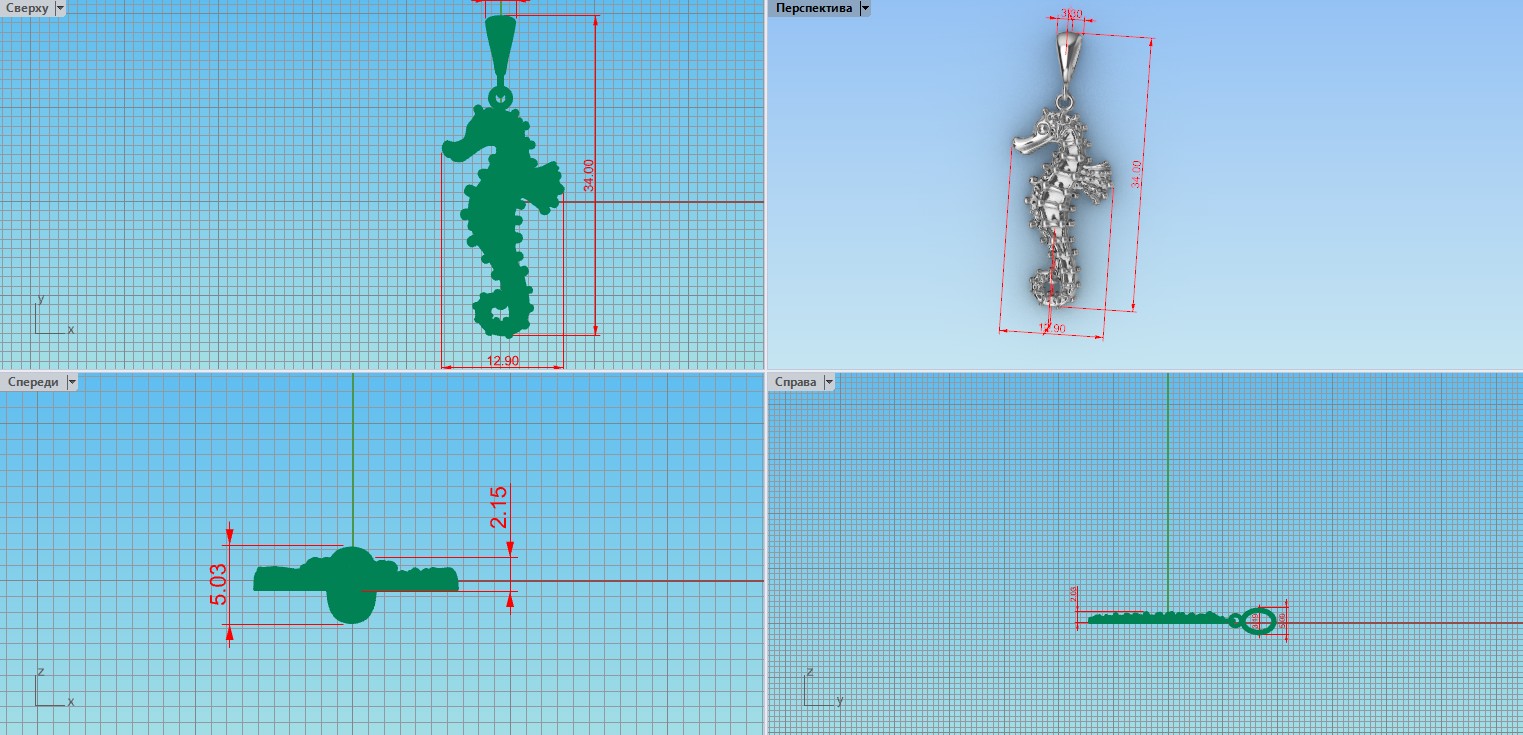
Task: Click the Перспектива viewport title
Action: point(813,8)
